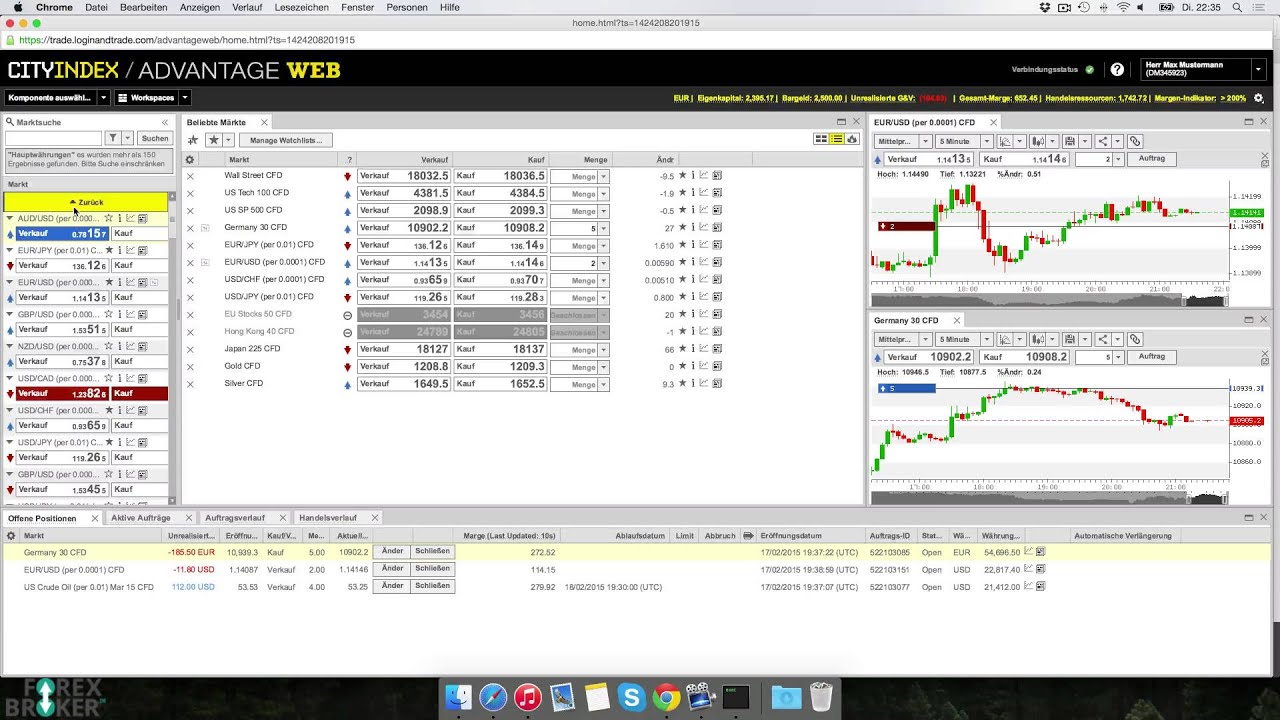
Task: Click Suchen button in Marktsuche
Action: point(155,139)
